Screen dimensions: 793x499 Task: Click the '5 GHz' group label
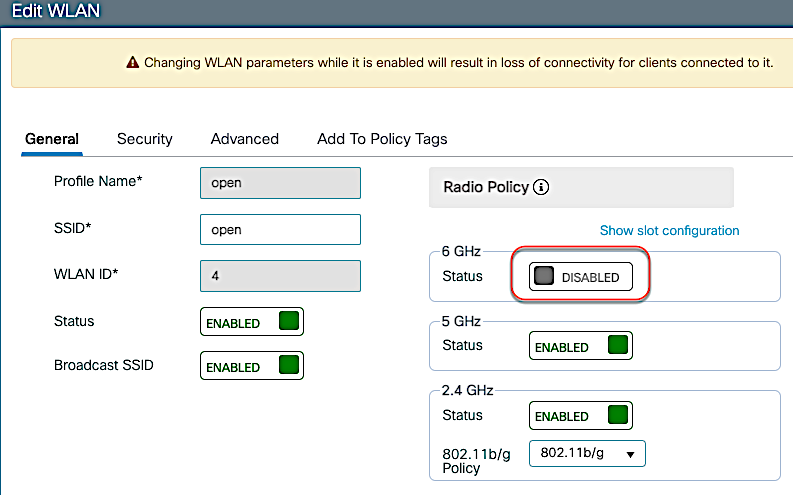461,322
